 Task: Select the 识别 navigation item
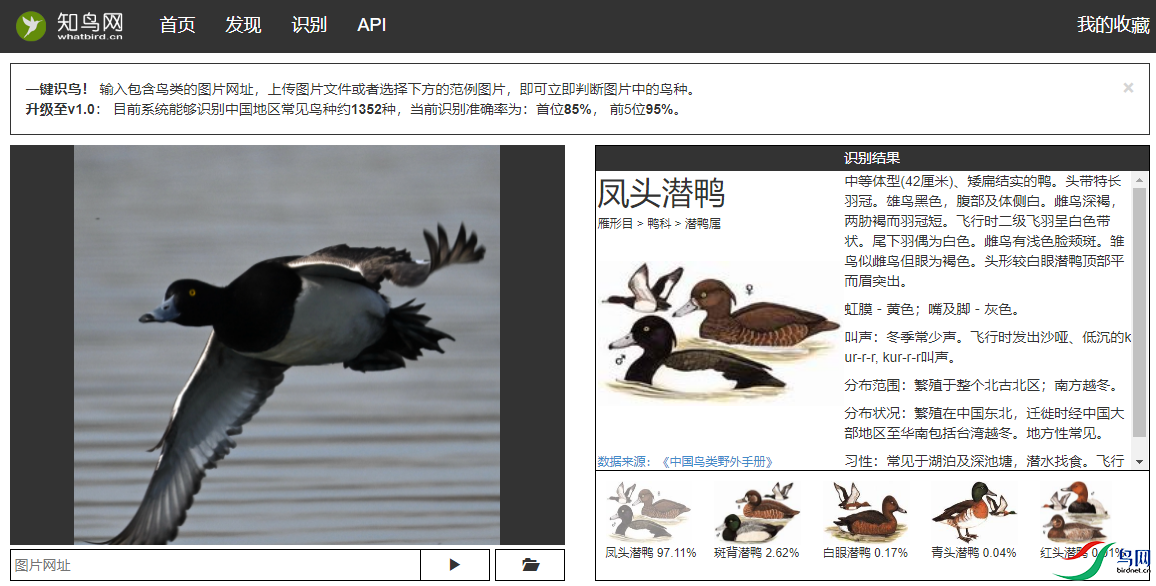coord(309,25)
